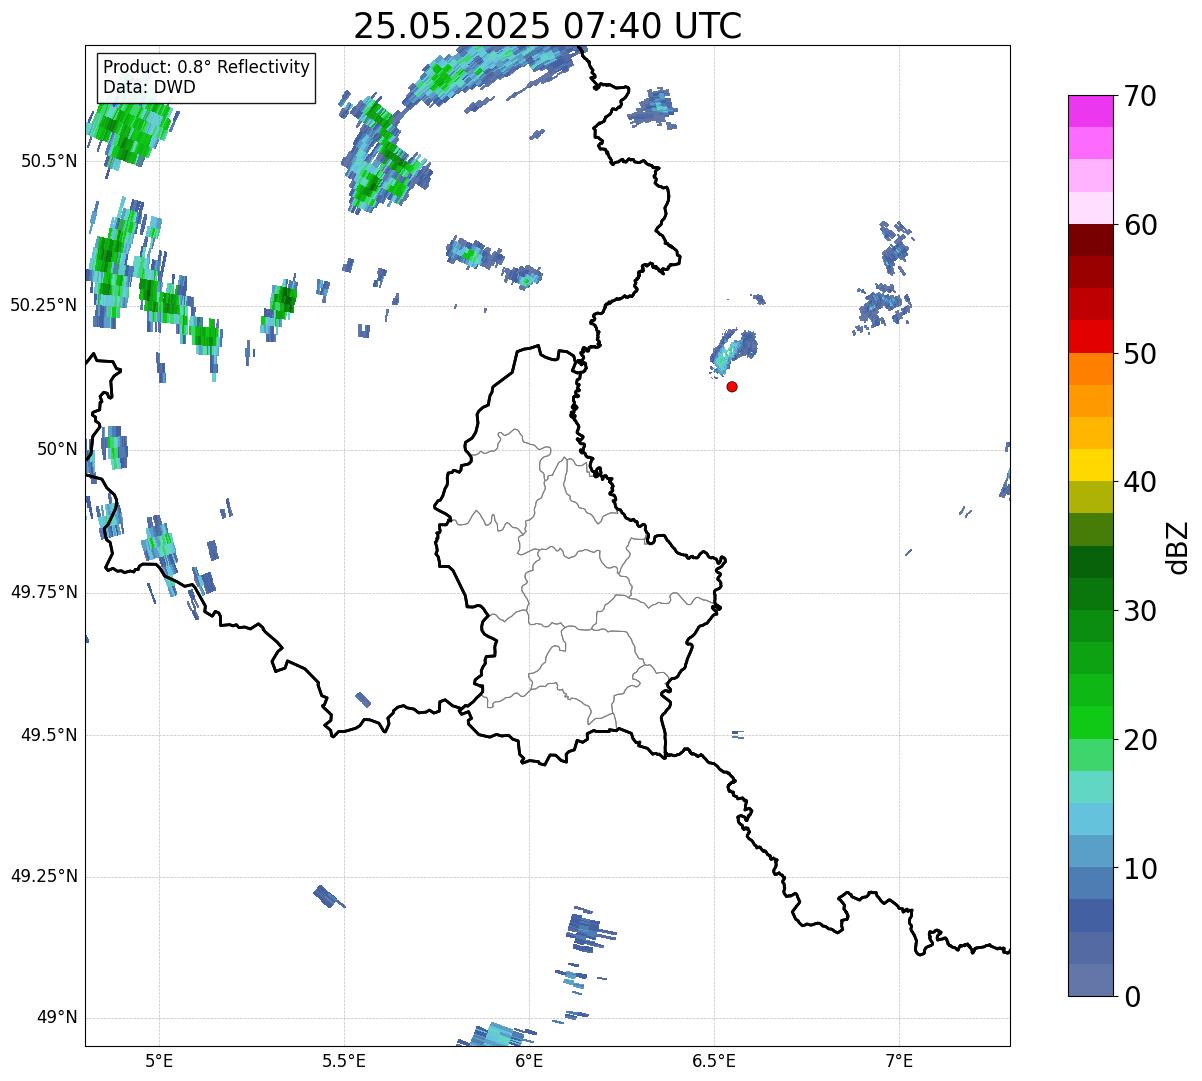Screen dimensions: 1202x1081
Task: Click the "Data: DWD" label
Action: pos(149,87)
